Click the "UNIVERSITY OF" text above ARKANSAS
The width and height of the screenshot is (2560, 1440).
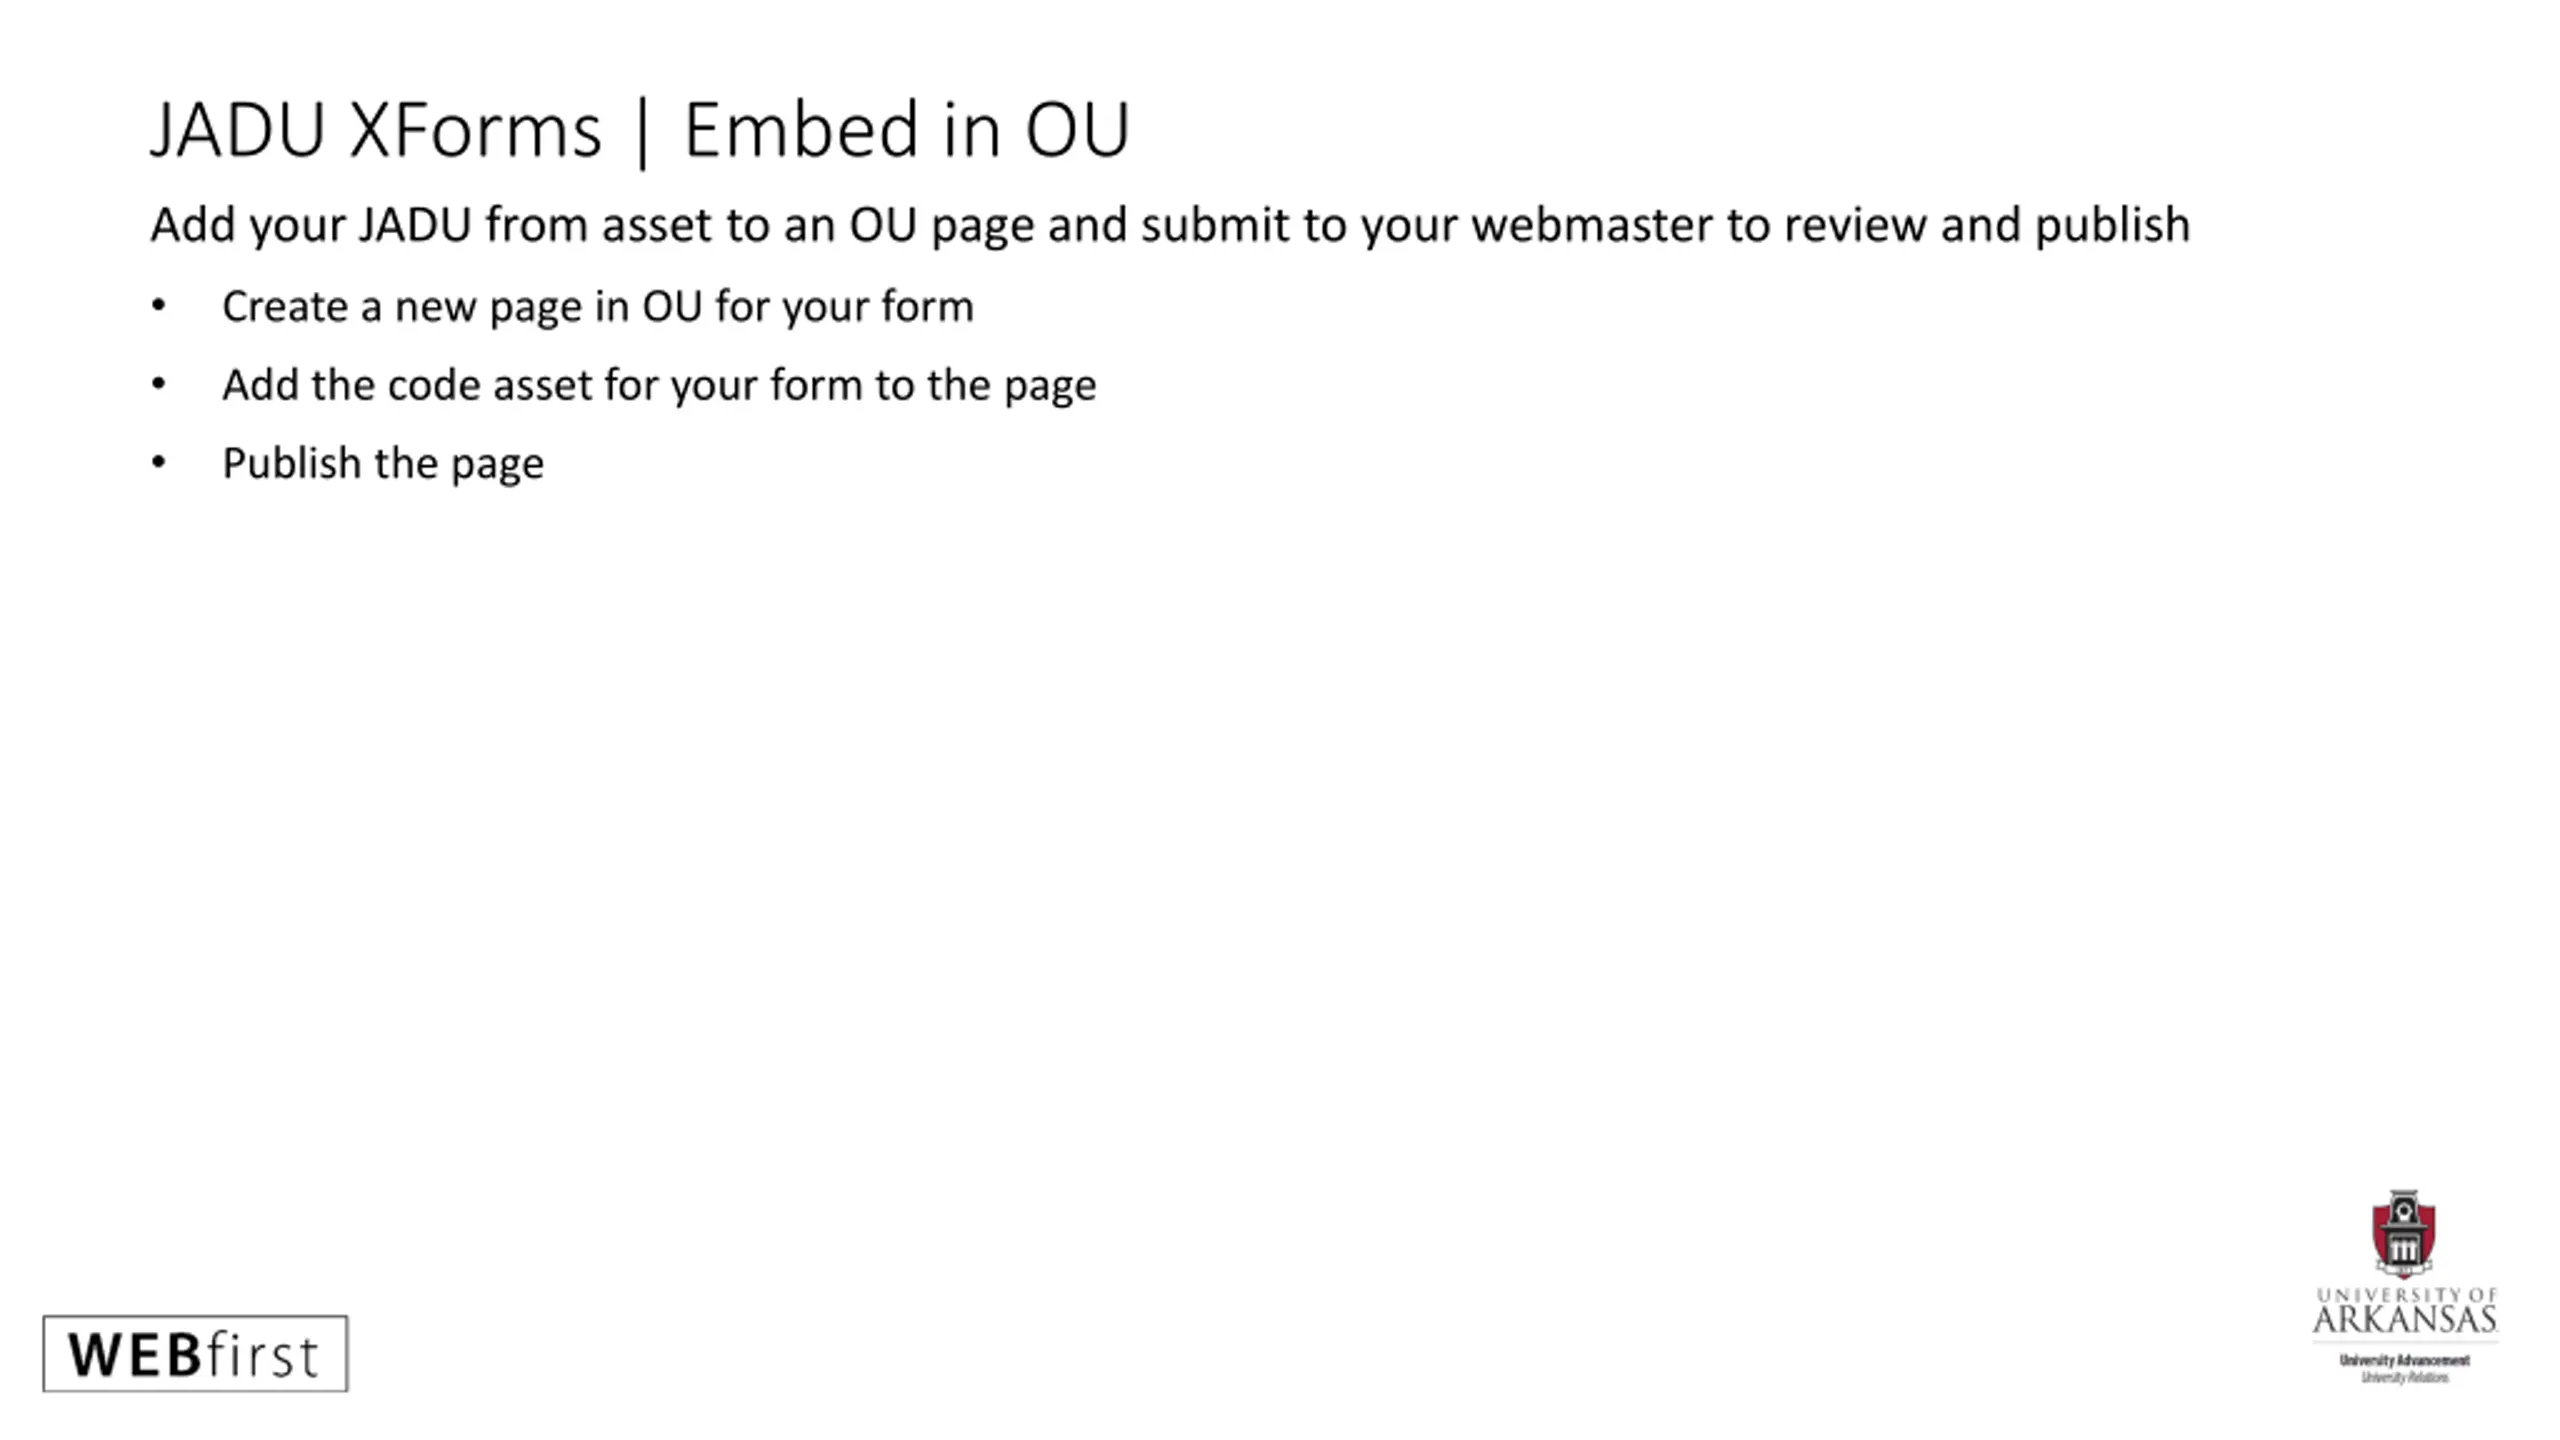tap(2406, 1295)
